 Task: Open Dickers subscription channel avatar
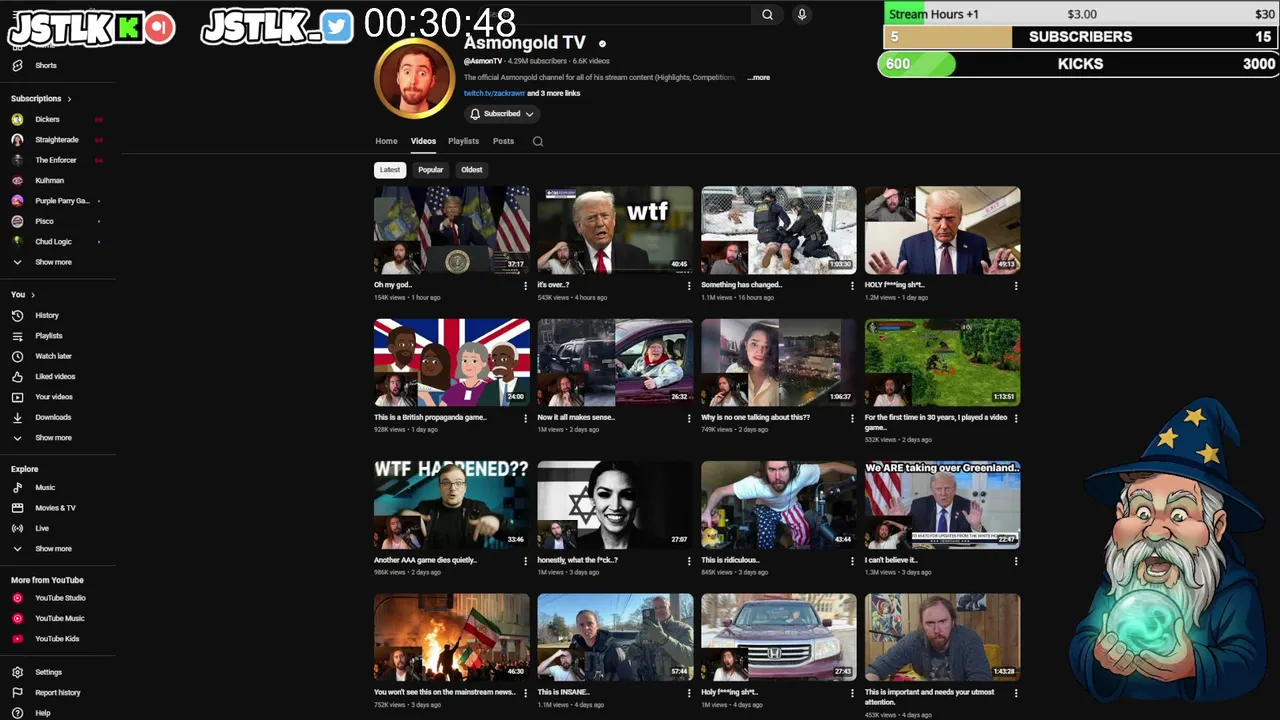[x=17, y=119]
